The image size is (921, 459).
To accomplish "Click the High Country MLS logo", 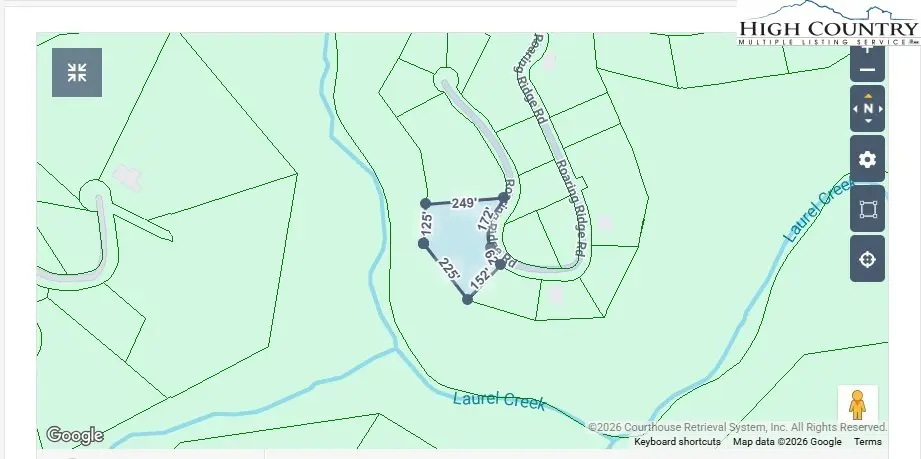I will click(828, 25).
